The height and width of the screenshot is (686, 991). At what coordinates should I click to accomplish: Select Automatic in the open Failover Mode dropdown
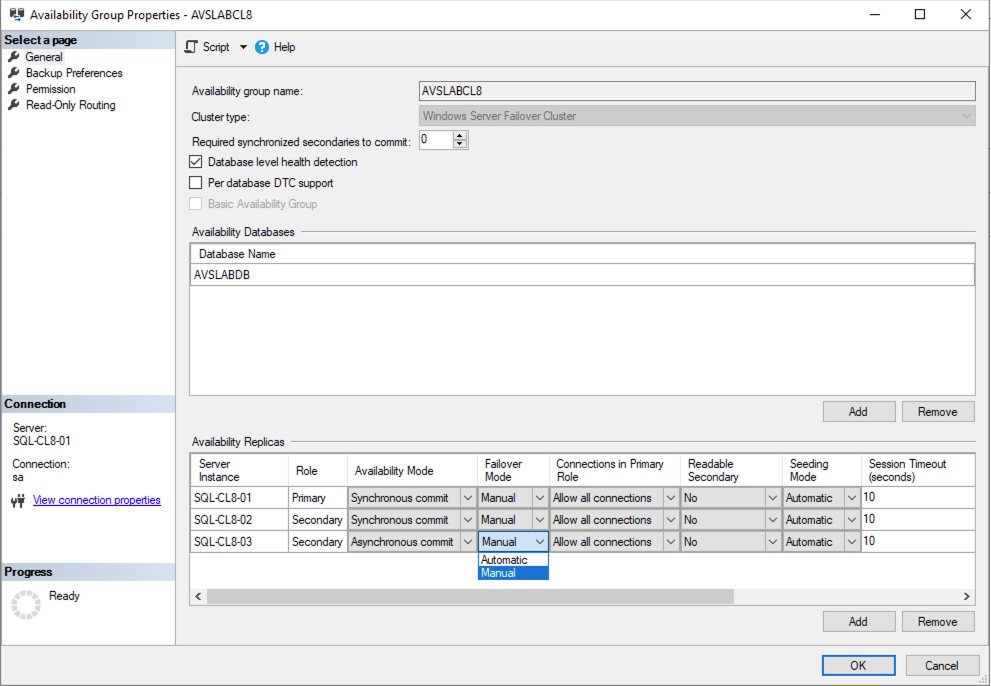click(506, 560)
